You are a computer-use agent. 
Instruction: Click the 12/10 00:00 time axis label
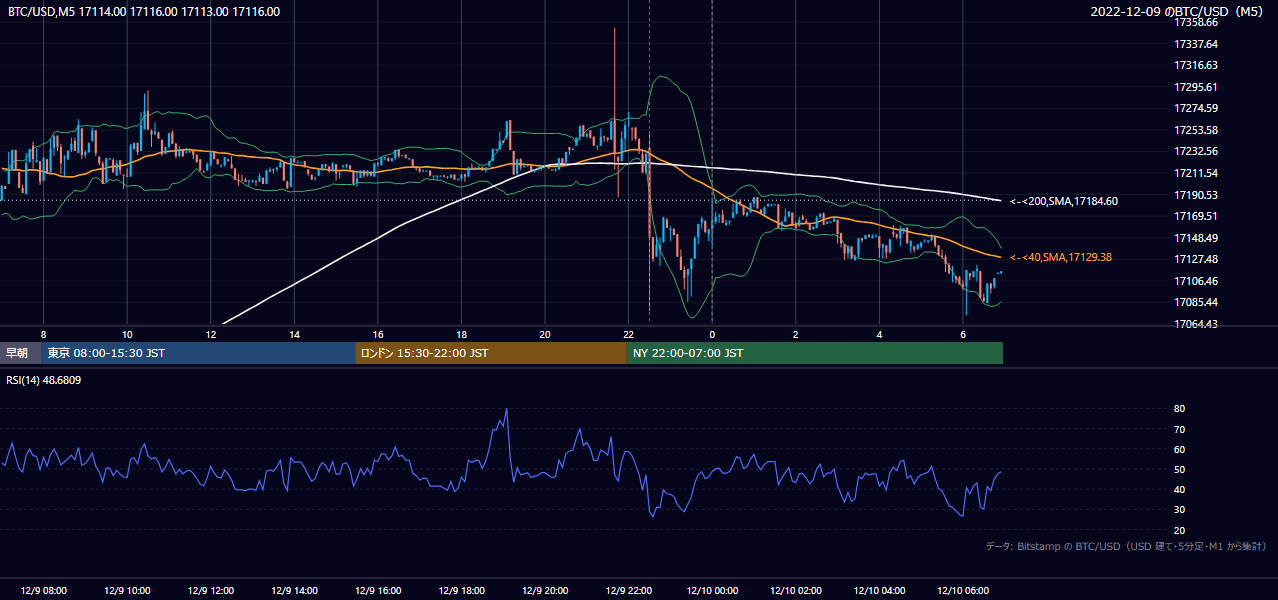pos(712,590)
